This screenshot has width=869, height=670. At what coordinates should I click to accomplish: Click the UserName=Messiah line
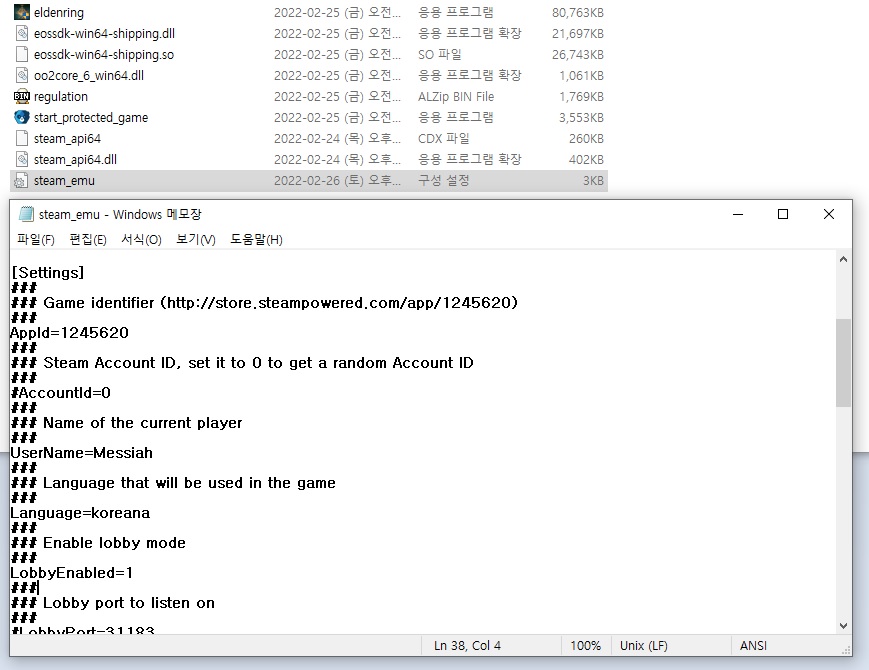pyautogui.click(x=82, y=453)
